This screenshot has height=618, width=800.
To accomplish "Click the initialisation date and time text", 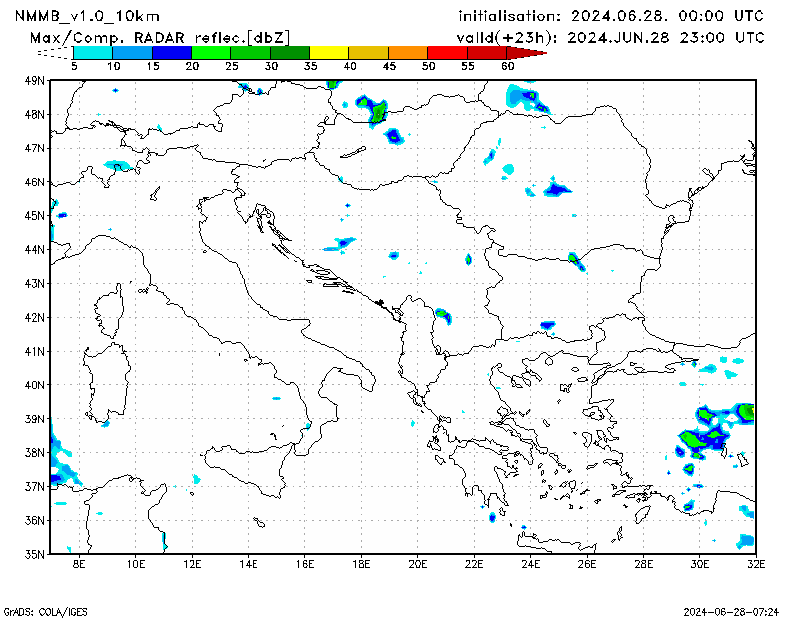I will pyautogui.click(x=610, y=16).
